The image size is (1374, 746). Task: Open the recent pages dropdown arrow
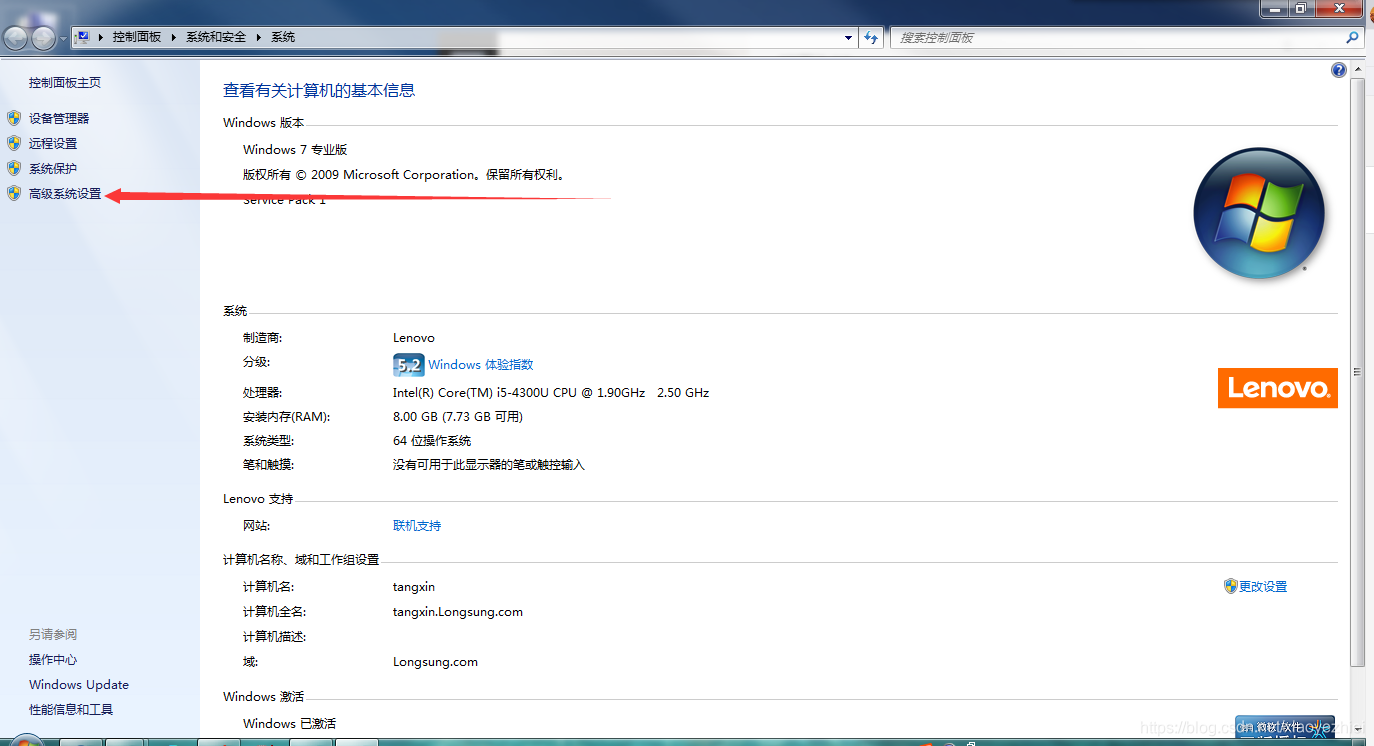pos(63,39)
